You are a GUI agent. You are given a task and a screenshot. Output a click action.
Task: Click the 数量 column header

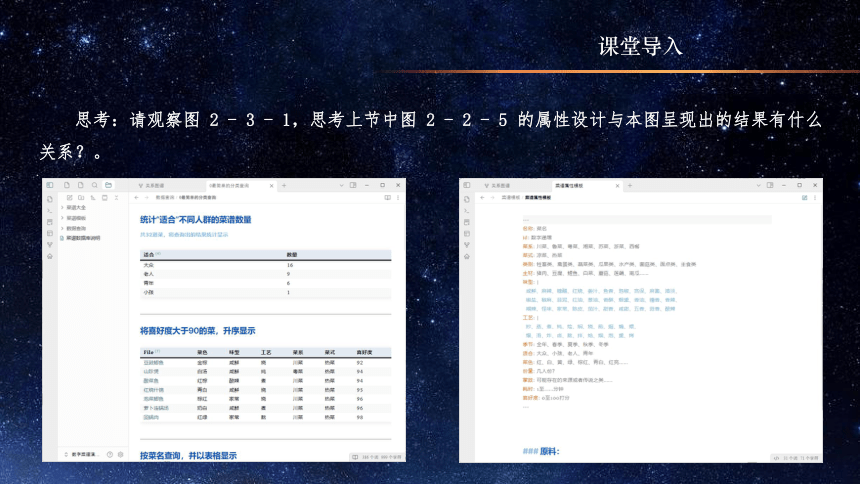coord(292,255)
